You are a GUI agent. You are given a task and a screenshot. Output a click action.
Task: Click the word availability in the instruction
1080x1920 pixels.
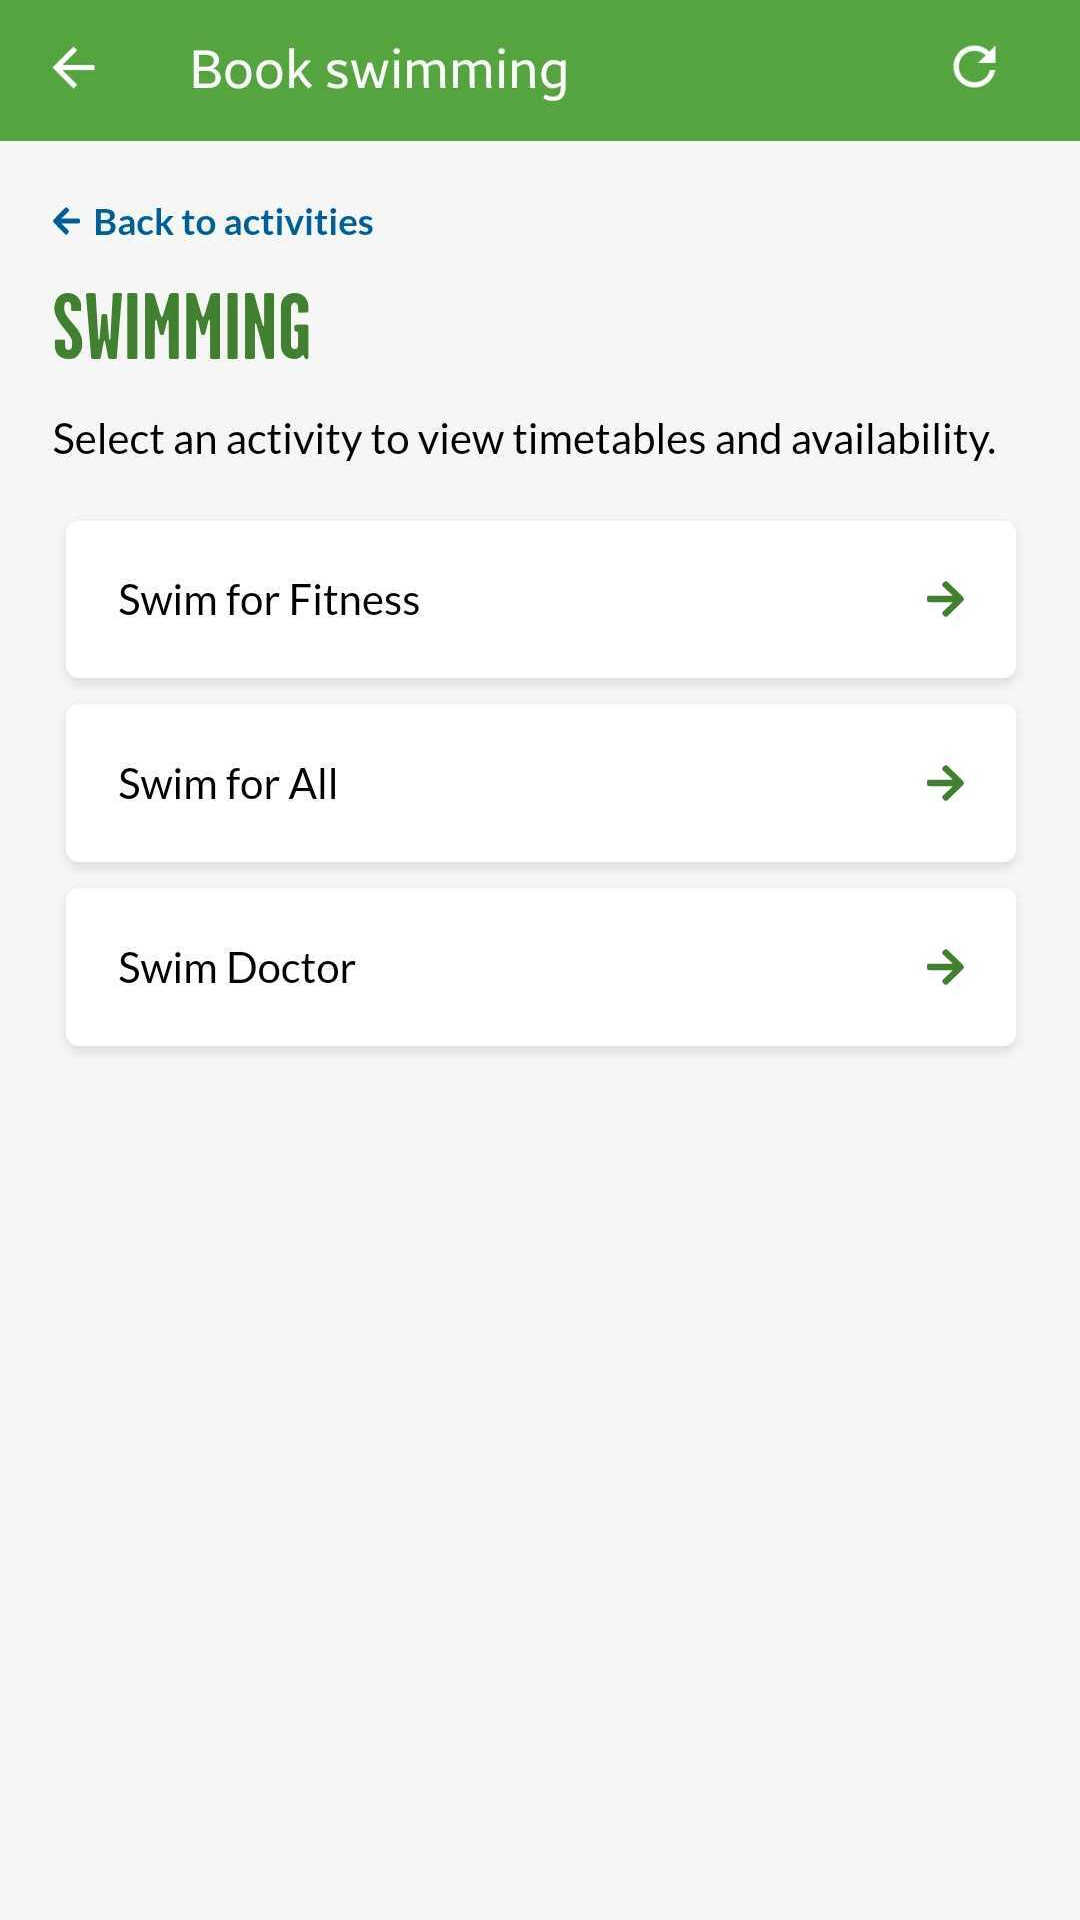coord(892,439)
